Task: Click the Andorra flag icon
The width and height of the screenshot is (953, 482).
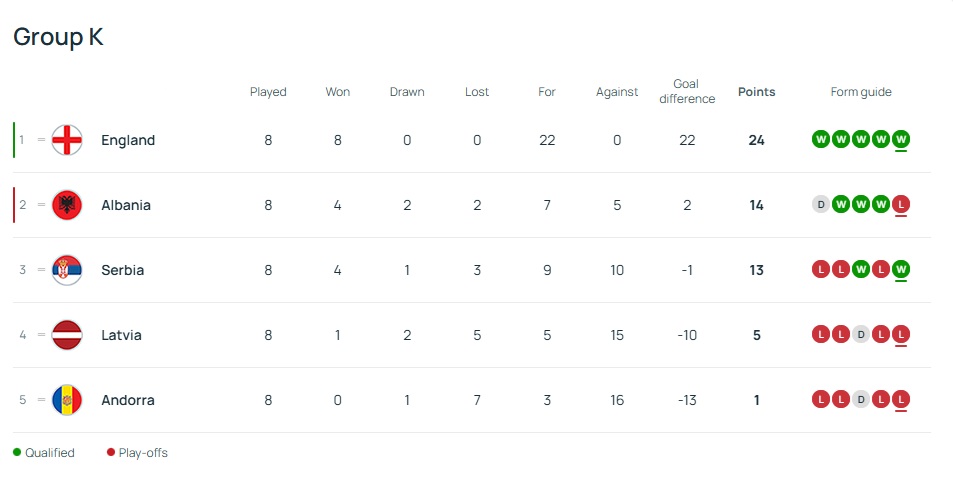Action: (67, 400)
